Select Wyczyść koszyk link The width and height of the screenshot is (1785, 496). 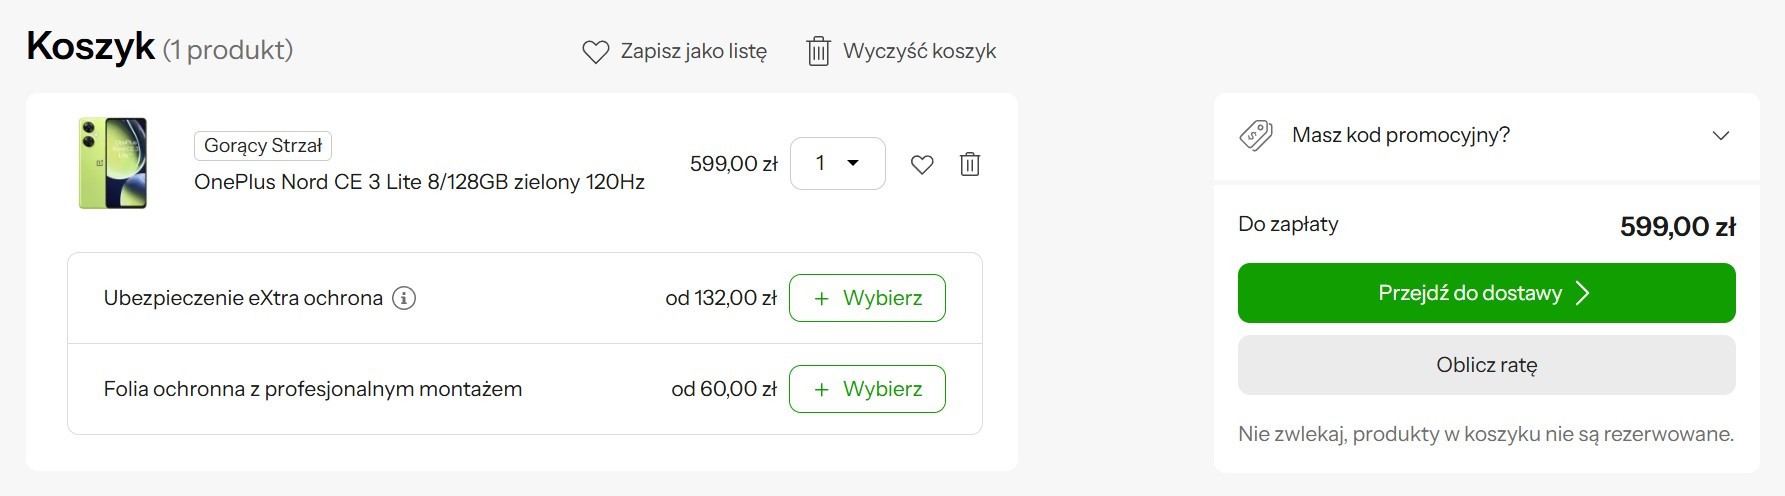[919, 51]
